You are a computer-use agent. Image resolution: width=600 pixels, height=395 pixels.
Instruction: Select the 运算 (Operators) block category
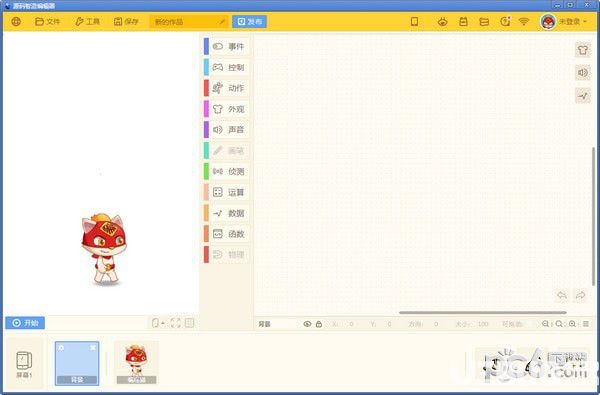pos(227,192)
